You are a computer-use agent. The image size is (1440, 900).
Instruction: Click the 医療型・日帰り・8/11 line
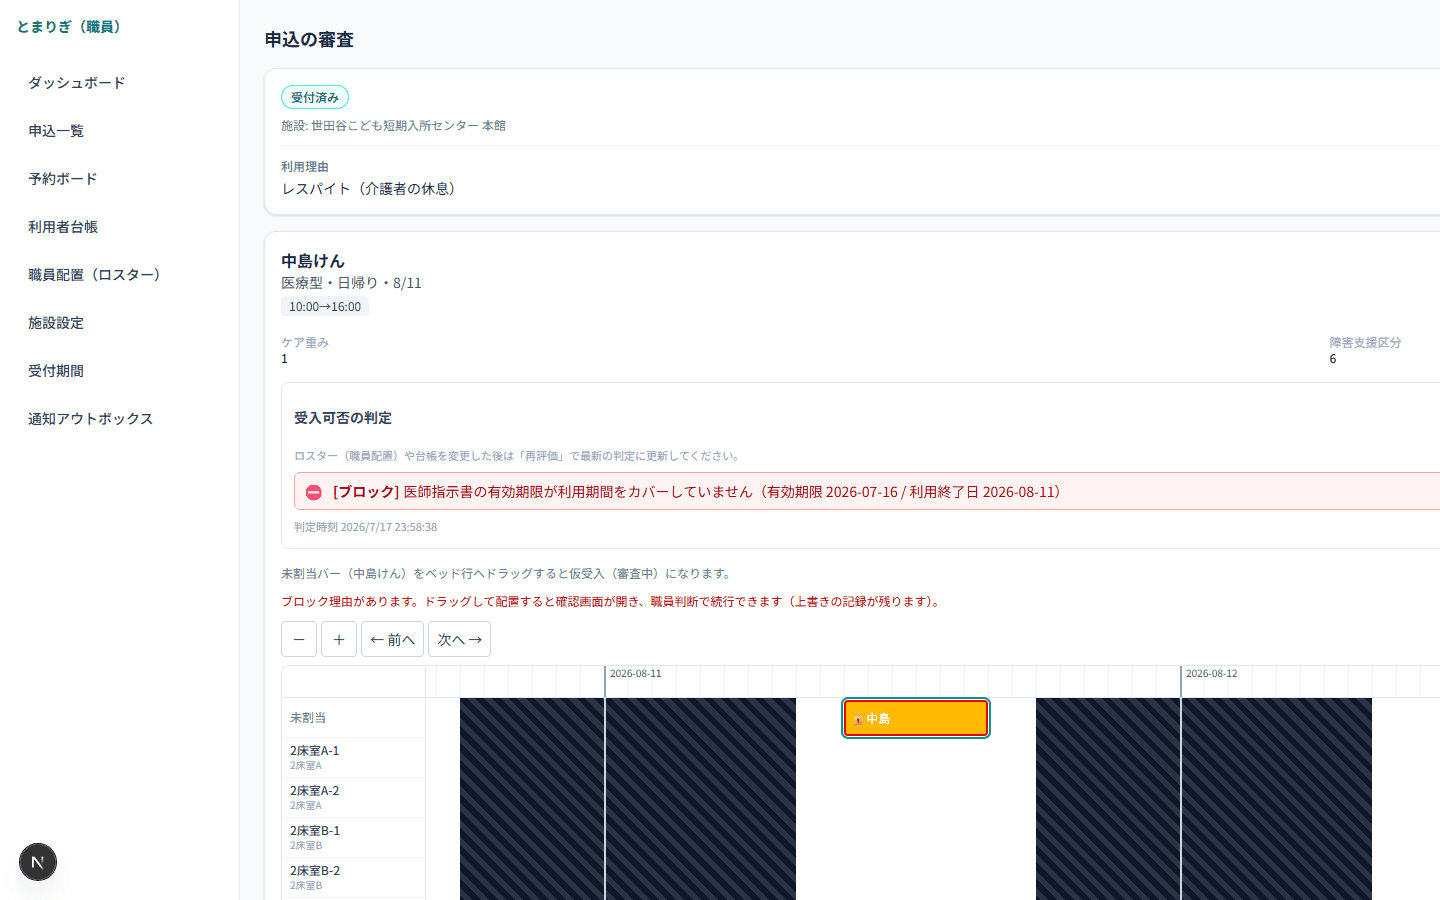pos(351,283)
